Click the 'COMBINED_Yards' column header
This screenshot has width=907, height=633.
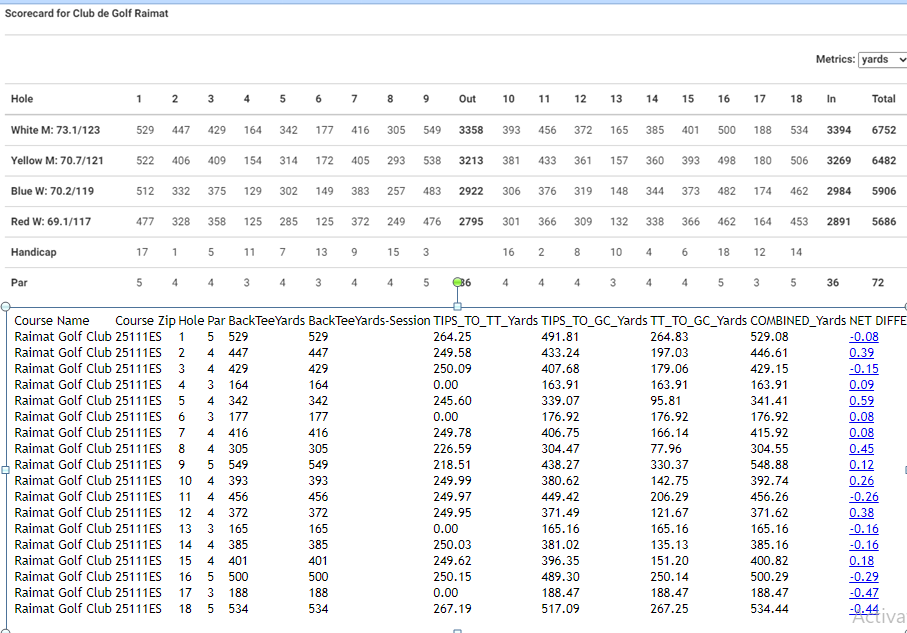pyautogui.click(x=798, y=321)
